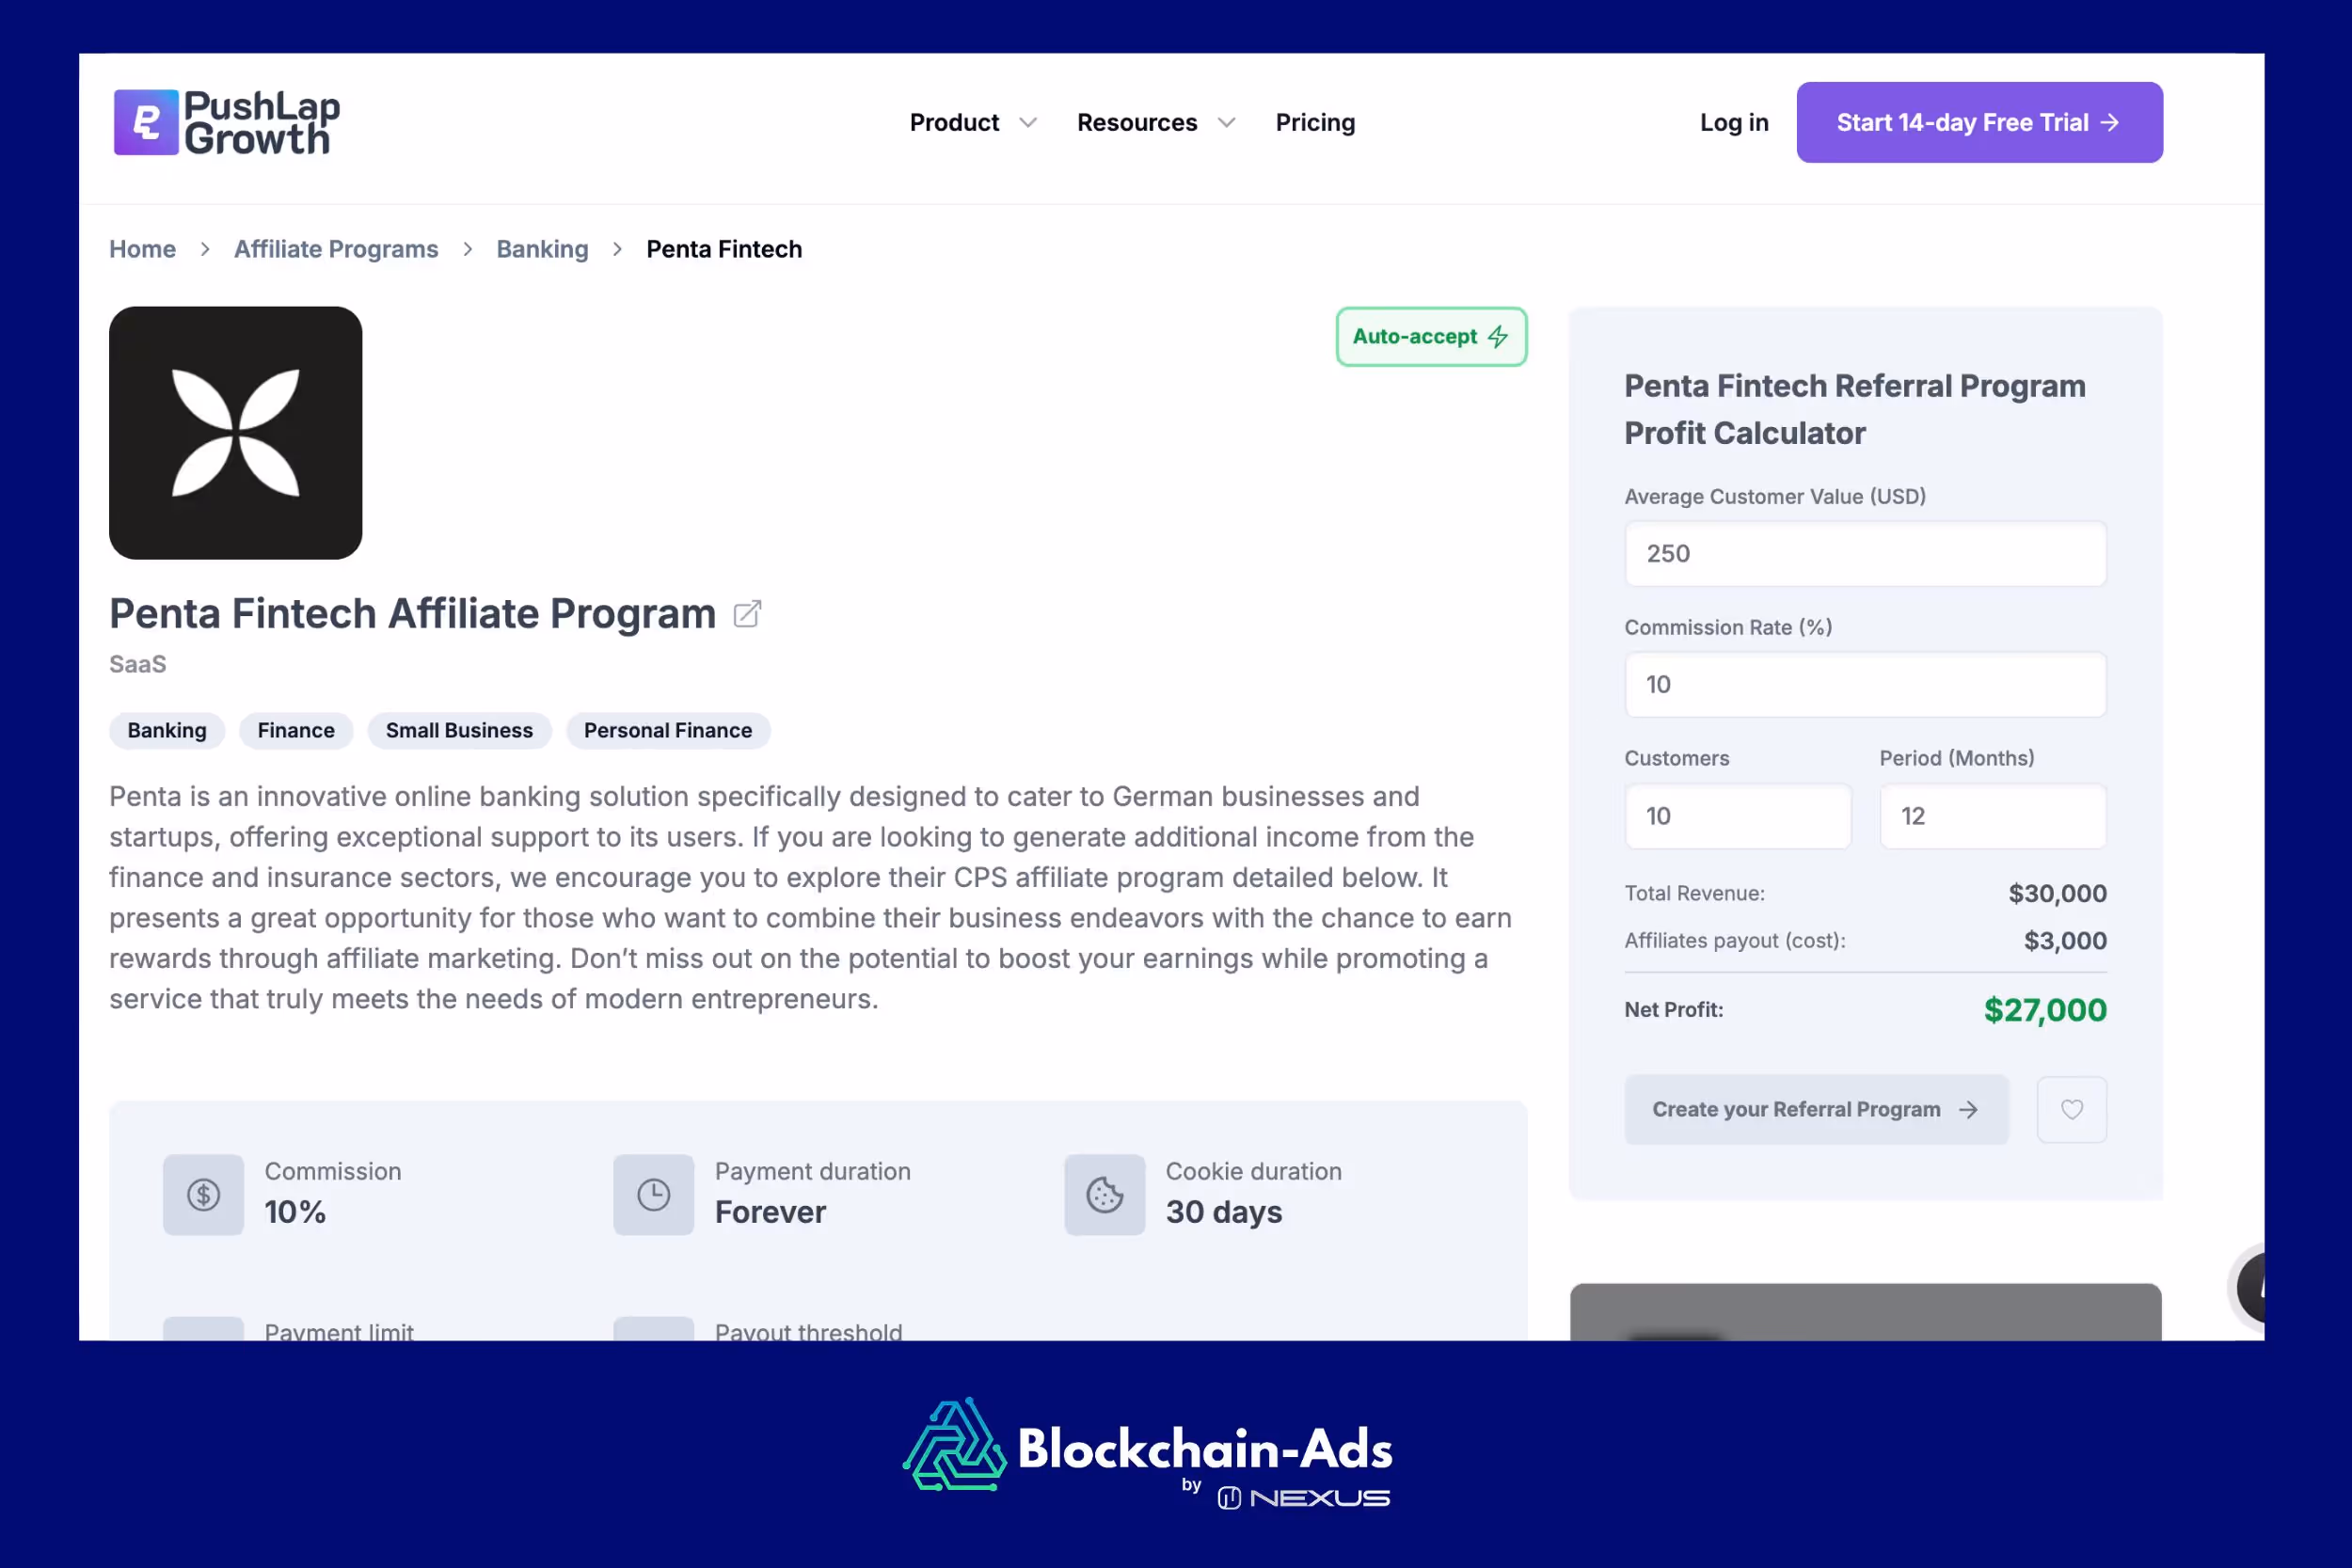
Task: Click the PushLap Growth logo
Action: point(224,122)
